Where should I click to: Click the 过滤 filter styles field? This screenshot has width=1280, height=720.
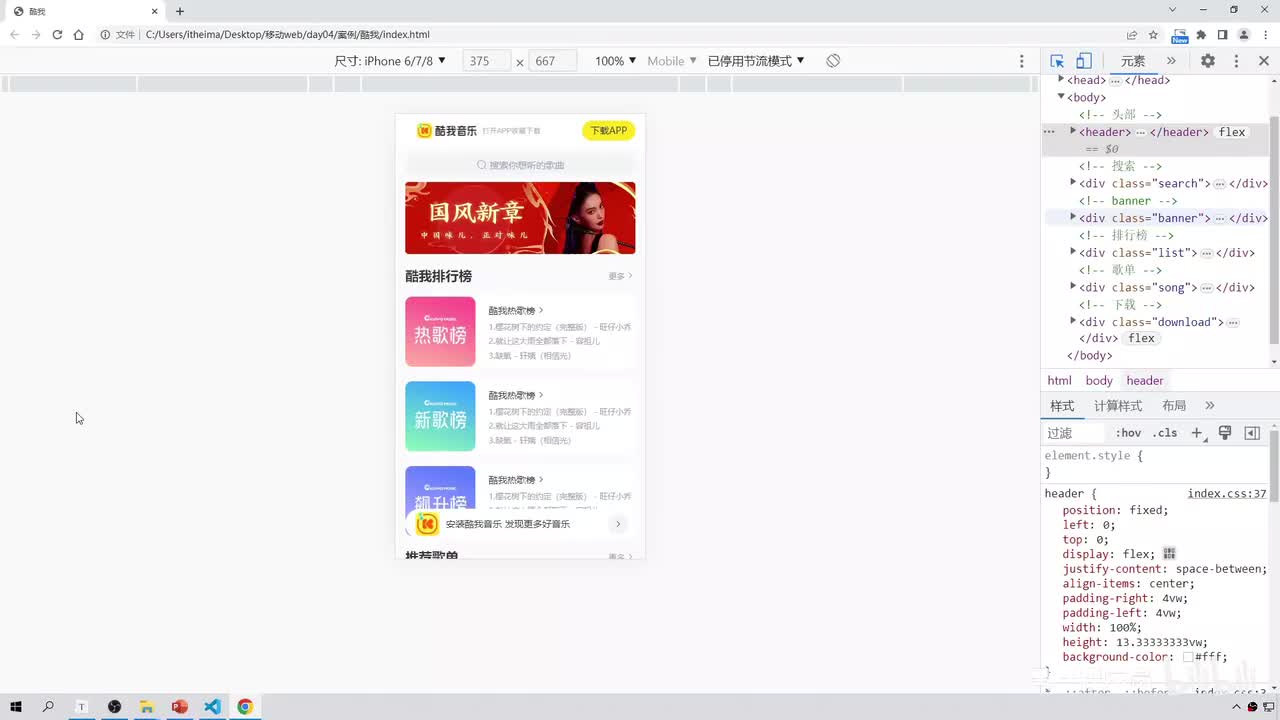(1074, 433)
